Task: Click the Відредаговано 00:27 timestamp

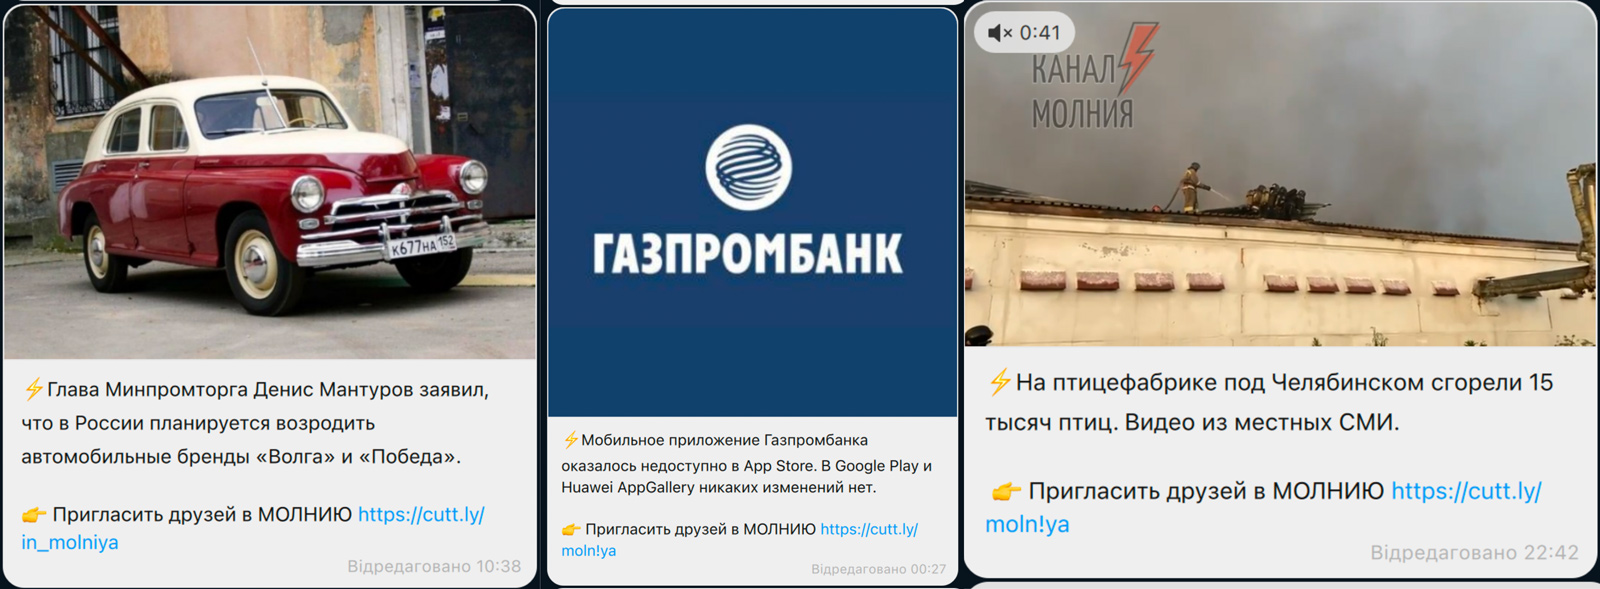Action: (878, 569)
